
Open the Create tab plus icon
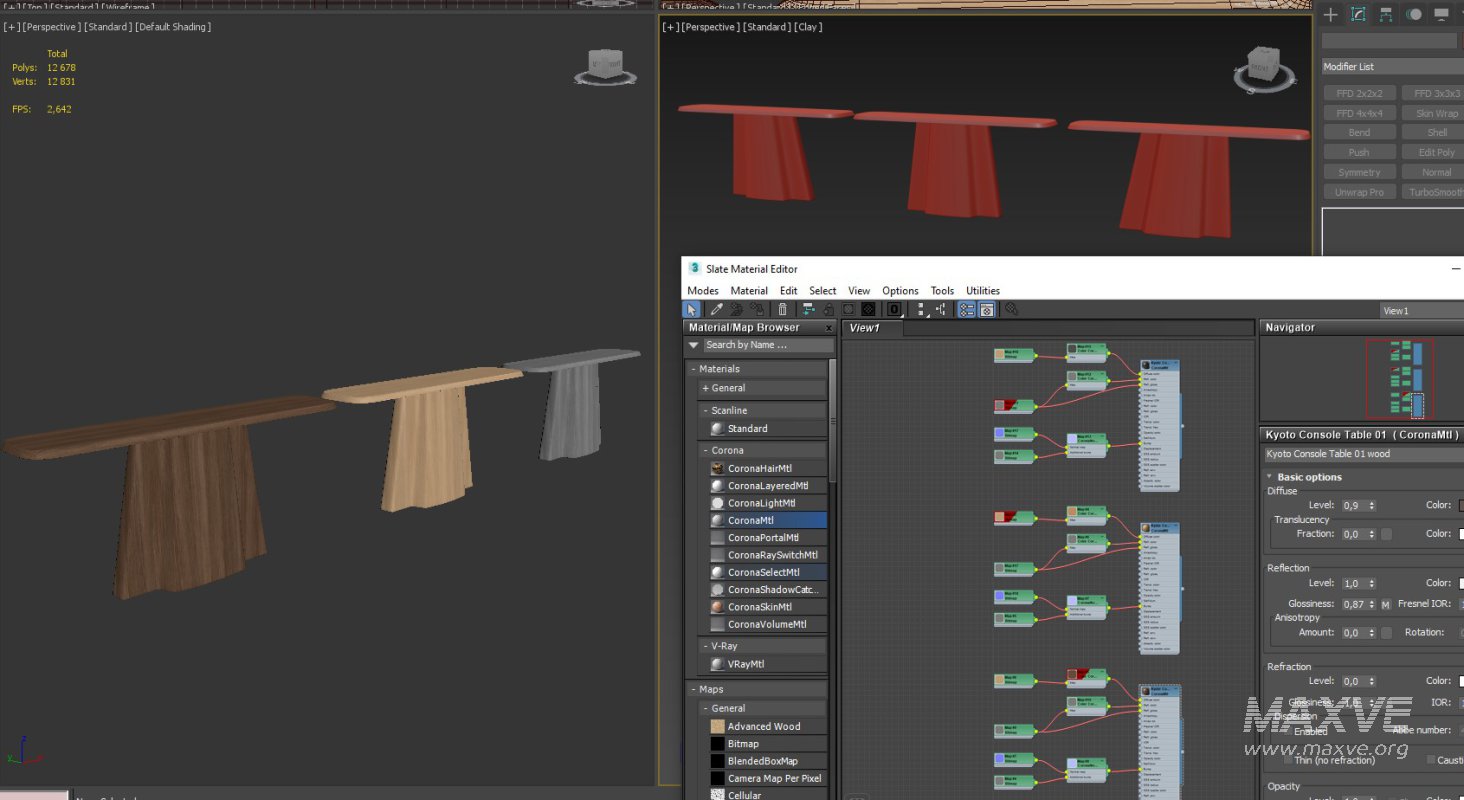[x=1331, y=15]
